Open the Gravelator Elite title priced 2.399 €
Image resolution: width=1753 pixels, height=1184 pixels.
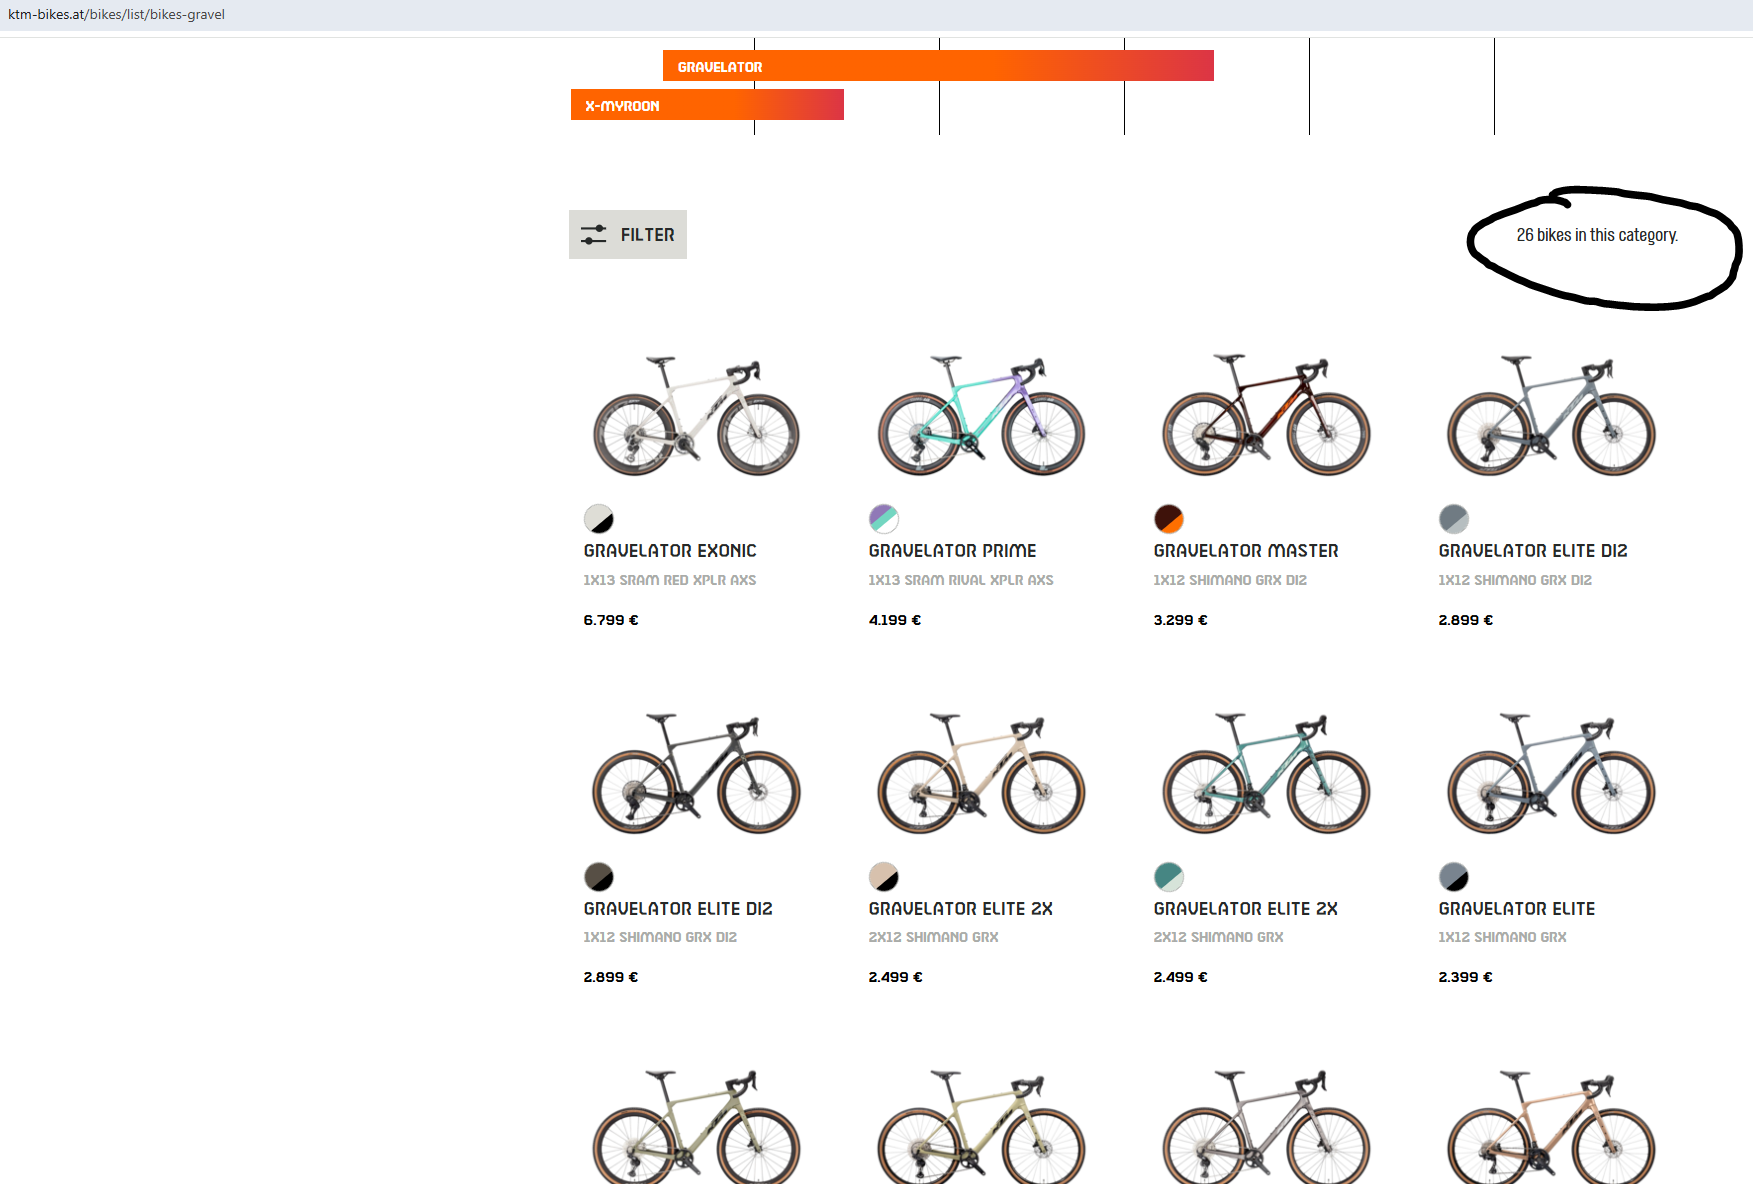click(1517, 909)
